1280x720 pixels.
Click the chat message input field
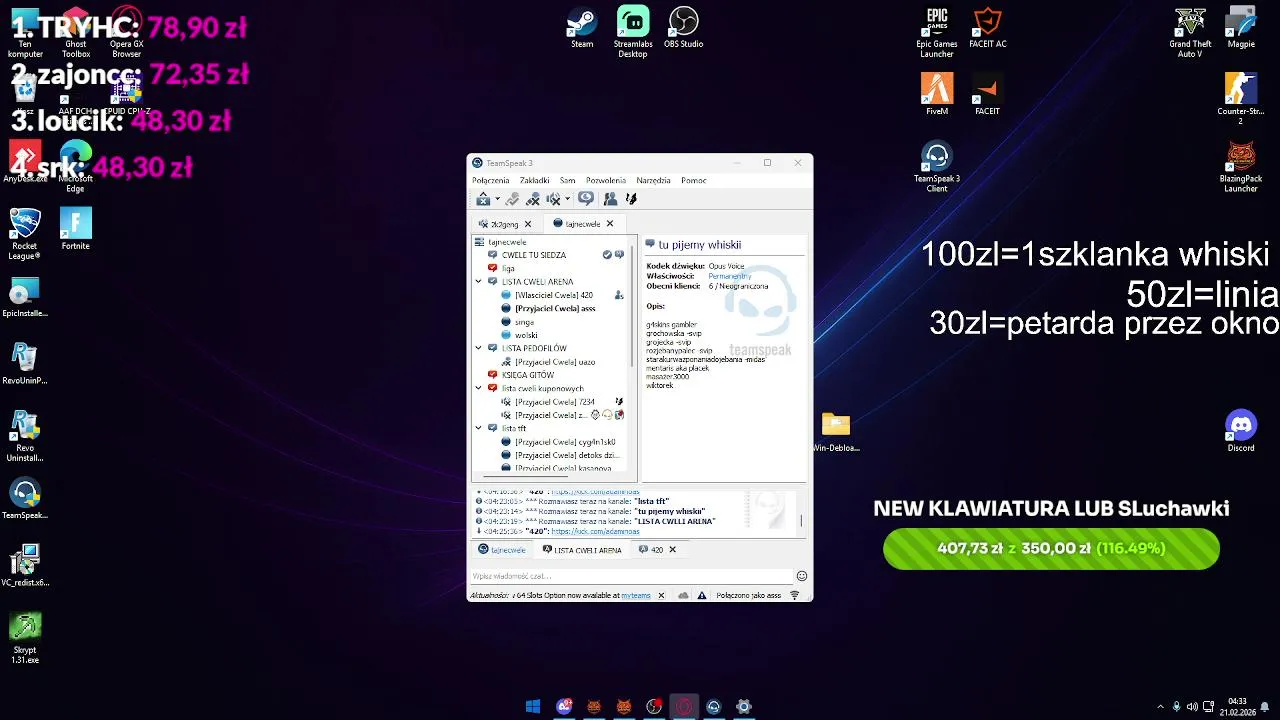click(x=631, y=576)
